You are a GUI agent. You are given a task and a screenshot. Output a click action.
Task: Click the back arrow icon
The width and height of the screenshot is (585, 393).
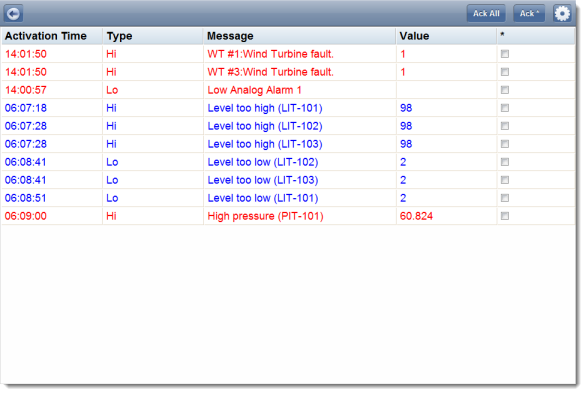coord(13,14)
